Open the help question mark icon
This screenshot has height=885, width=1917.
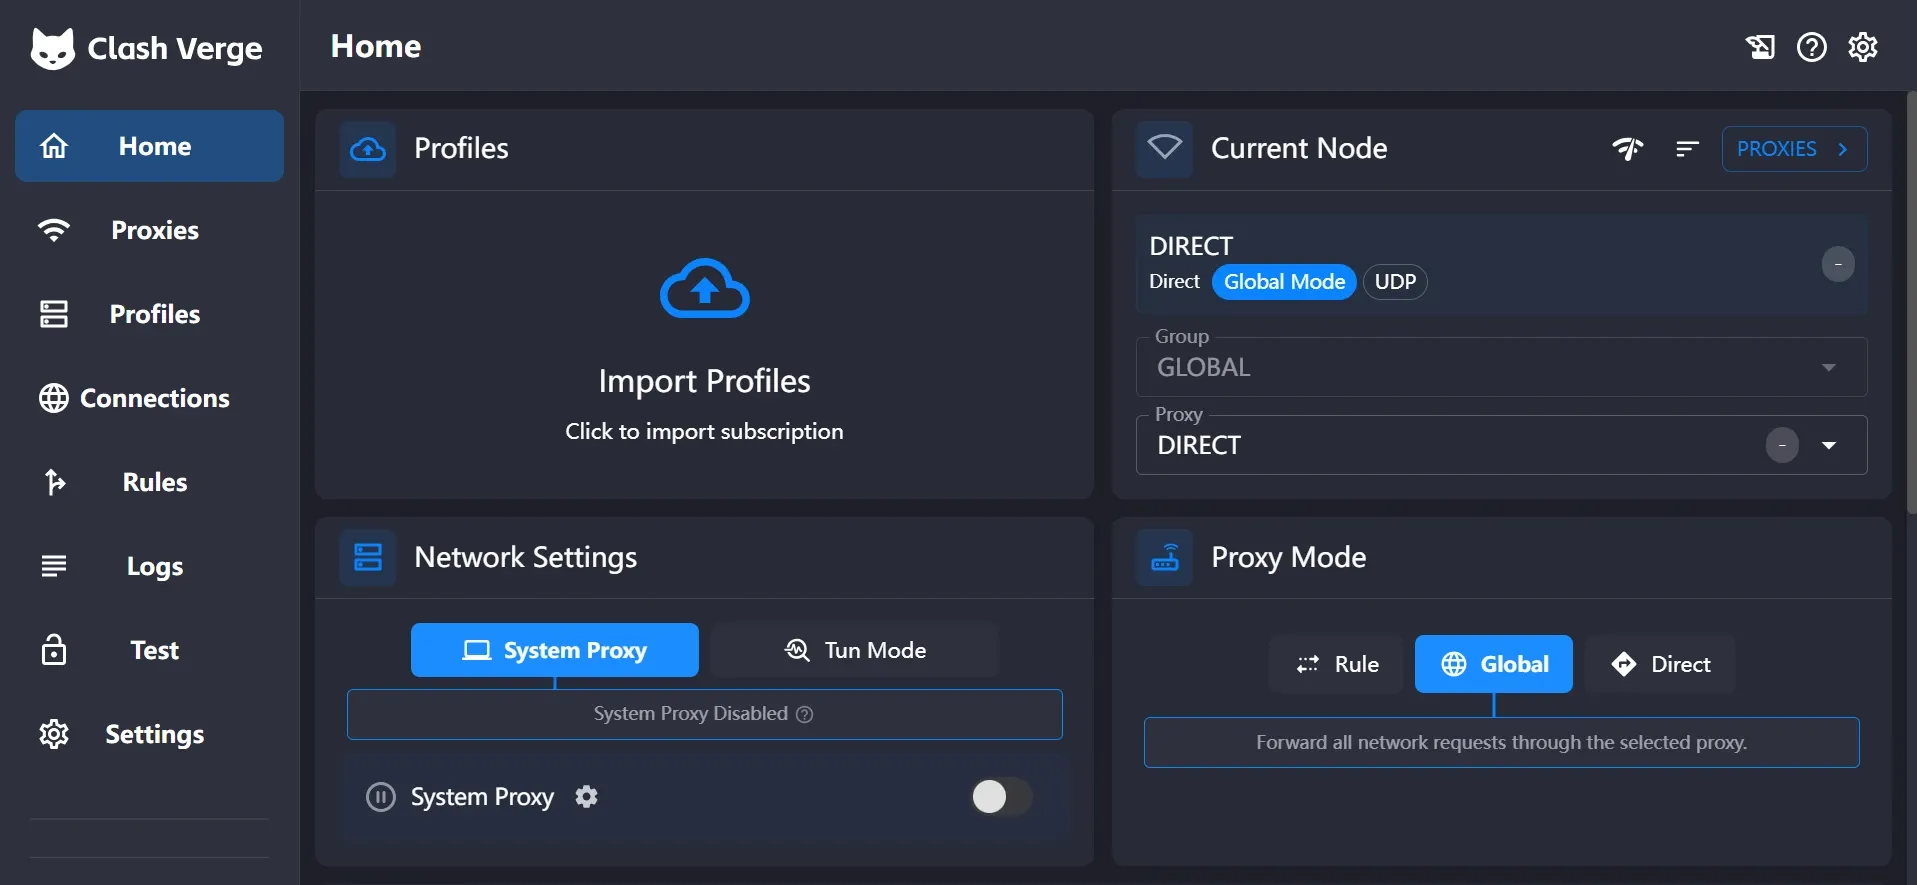tap(1811, 47)
